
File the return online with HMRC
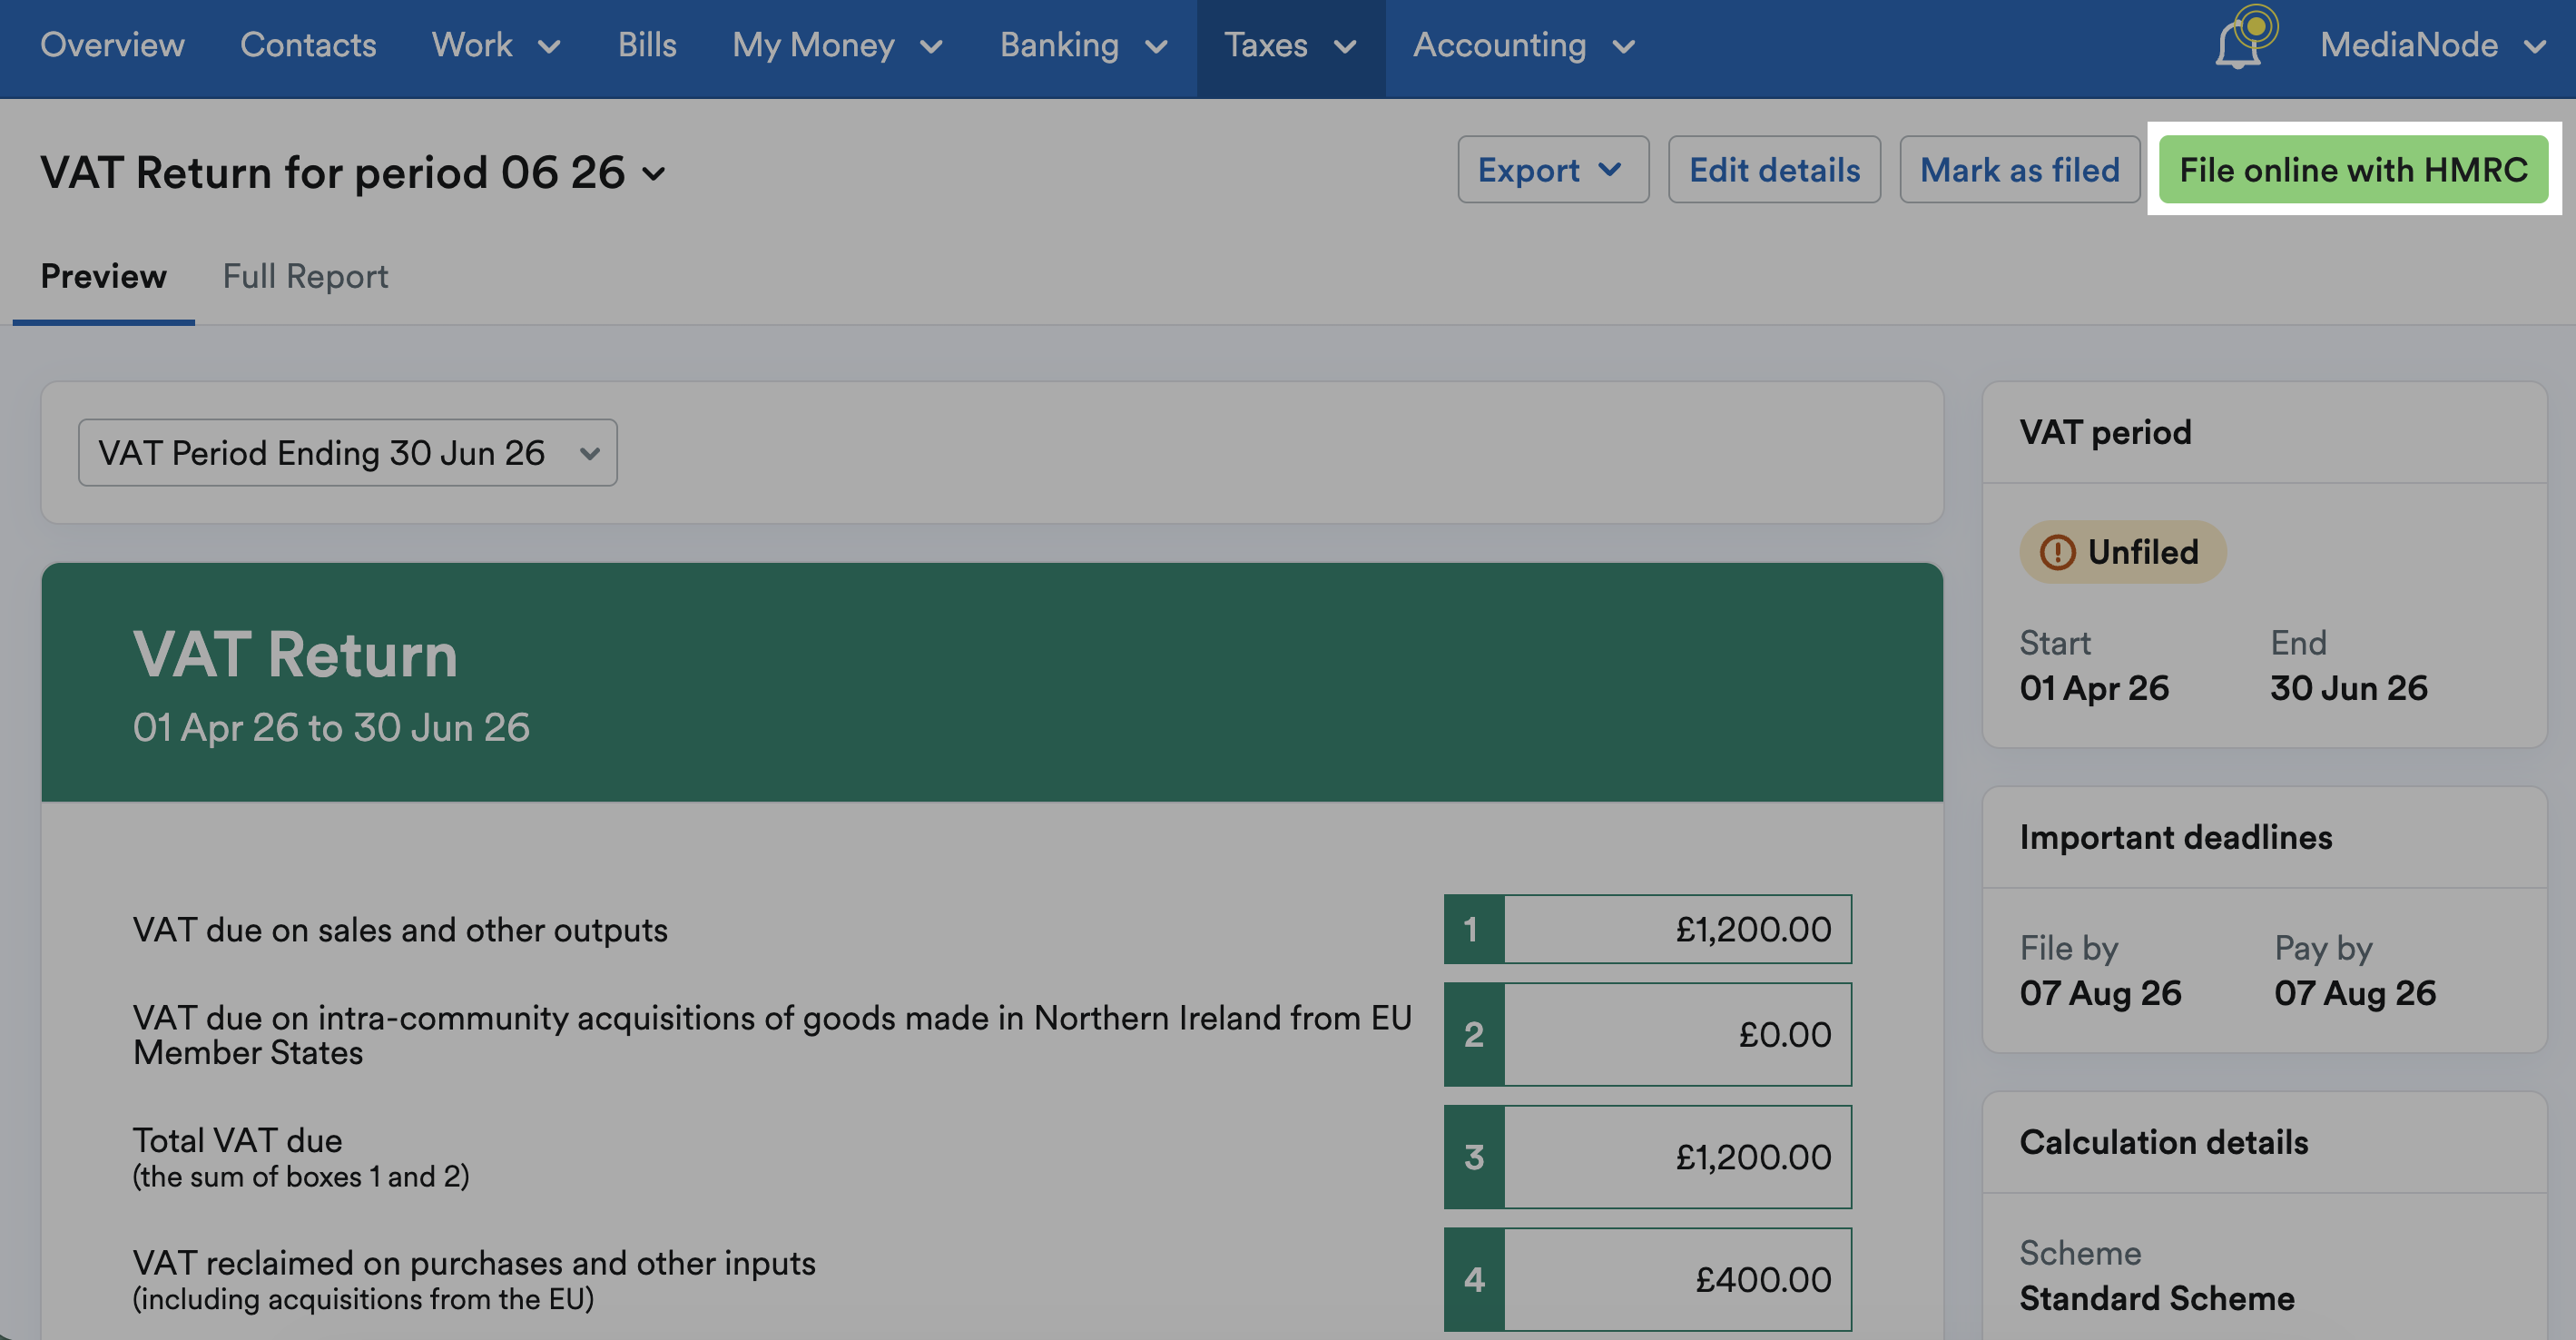[x=2353, y=170]
